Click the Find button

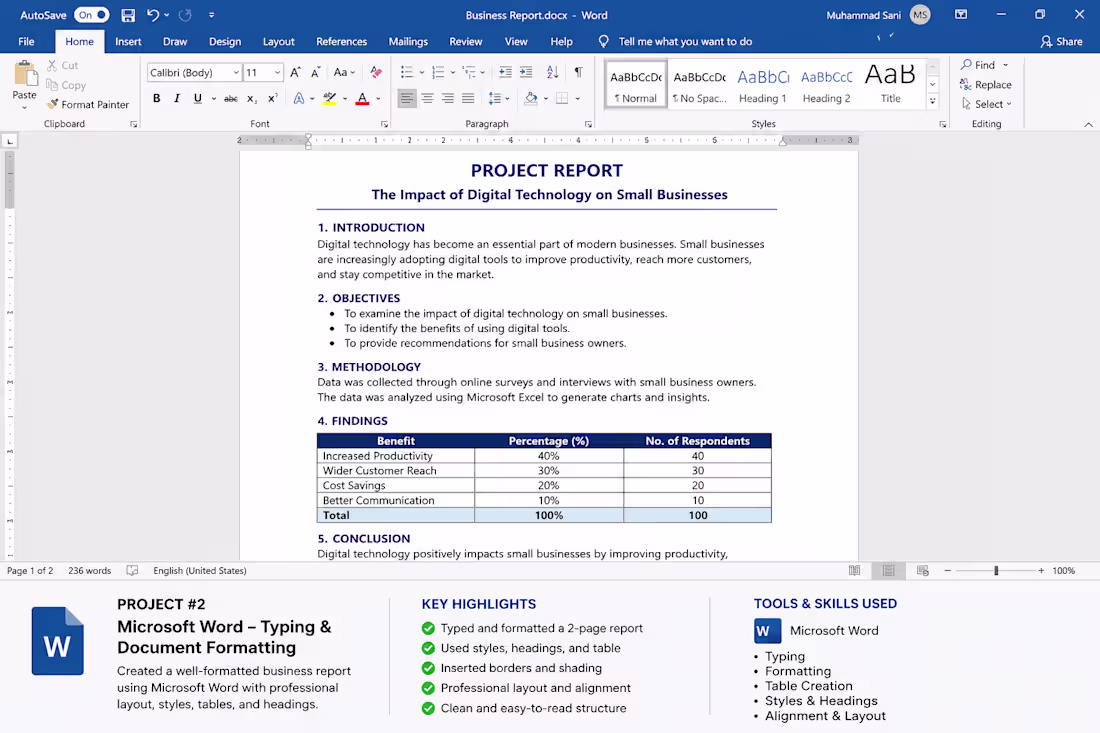pyautogui.click(x=978, y=65)
